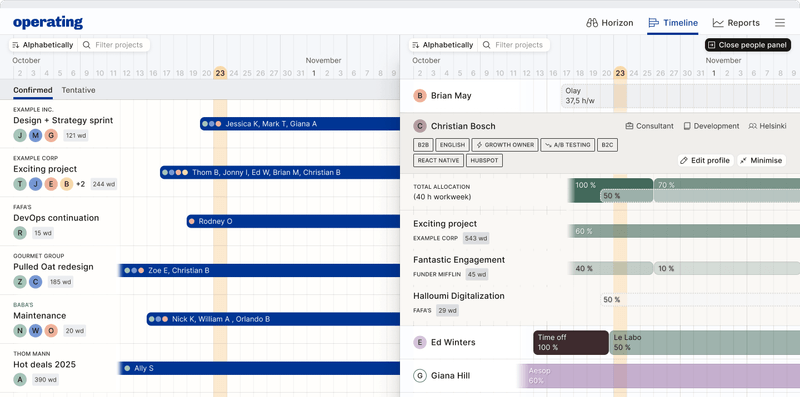Viewport: 800px width, 397px height.
Task: Select the Thom B, Jonny I timeline bar
Action: pyautogui.click(x=280, y=172)
